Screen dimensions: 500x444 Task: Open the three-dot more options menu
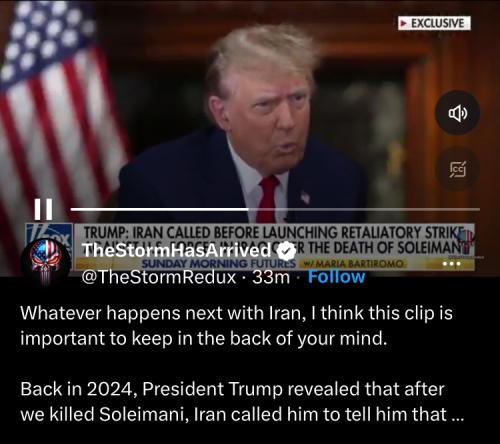(452, 264)
